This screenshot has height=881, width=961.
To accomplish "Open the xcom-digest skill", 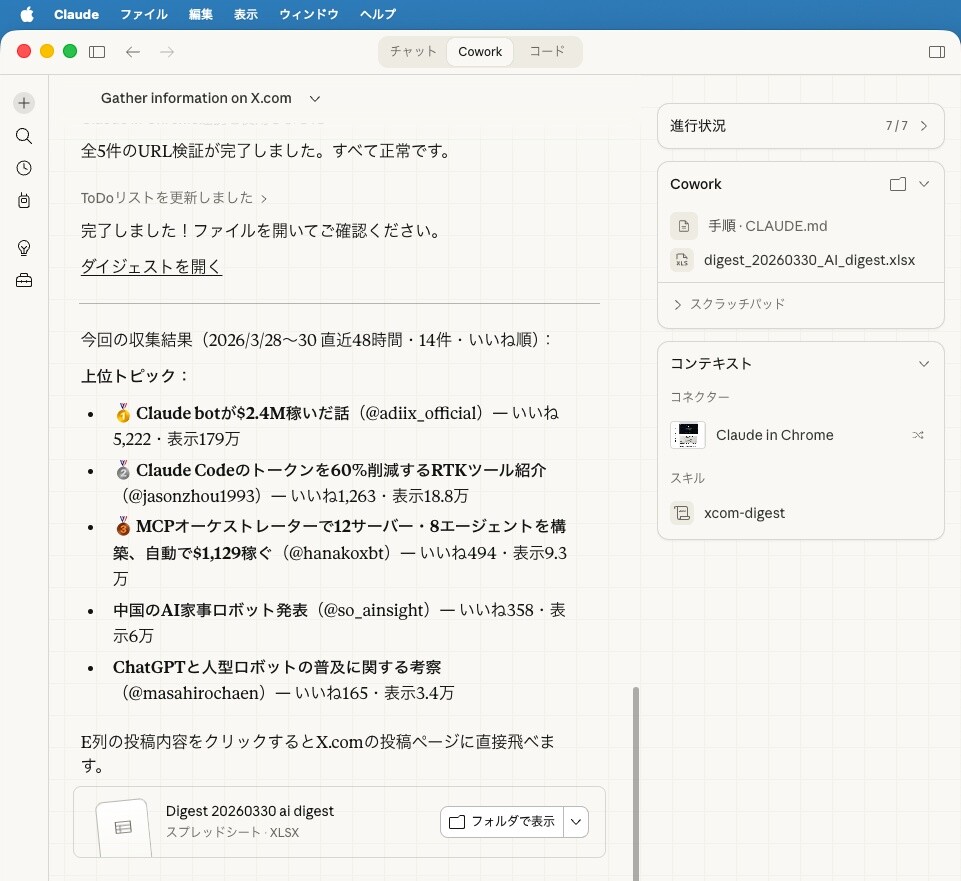I will [744, 513].
